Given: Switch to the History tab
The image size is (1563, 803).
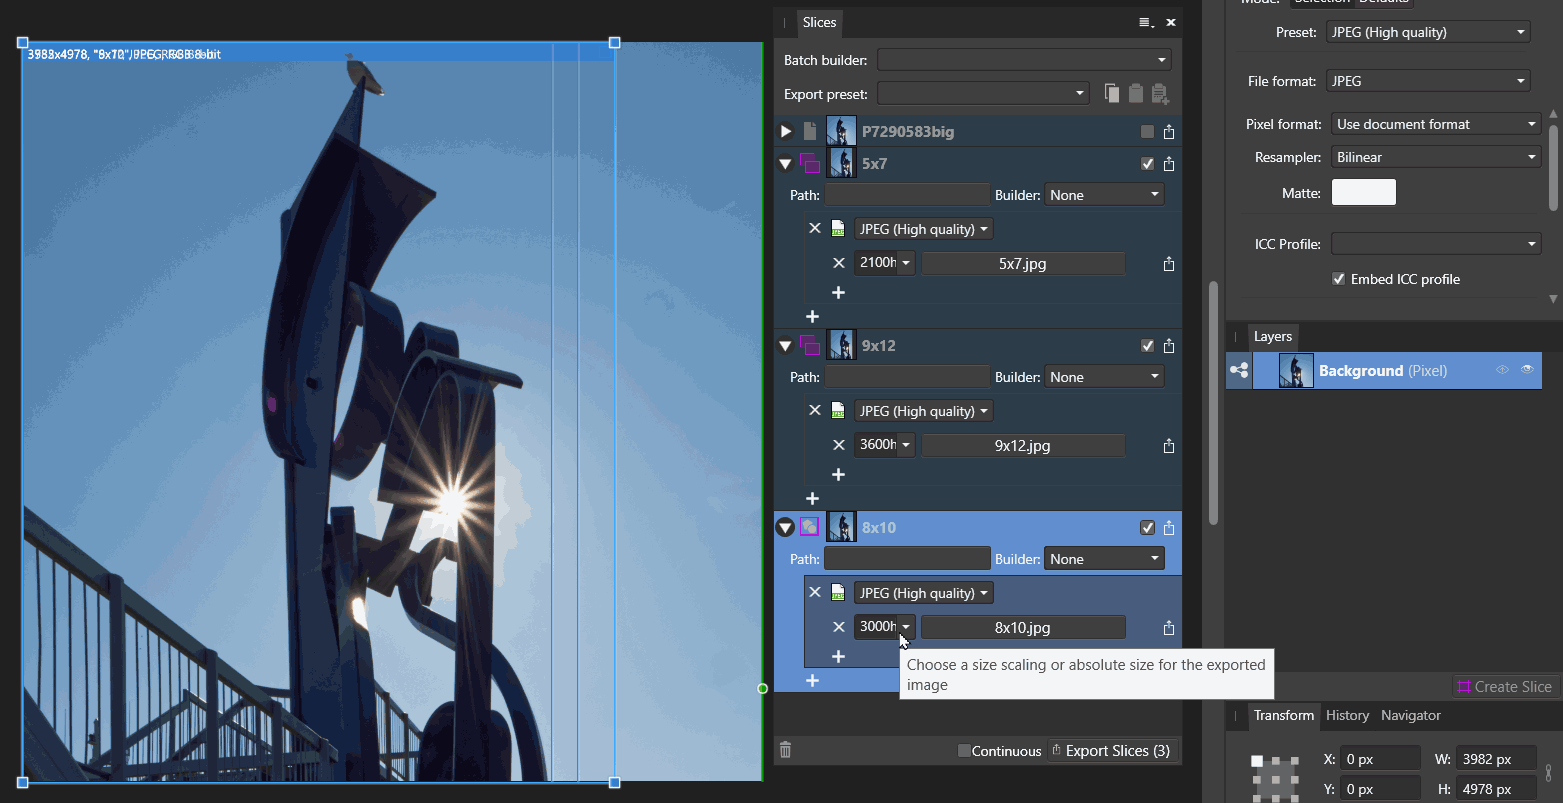Looking at the screenshot, I should (x=1347, y=715).
